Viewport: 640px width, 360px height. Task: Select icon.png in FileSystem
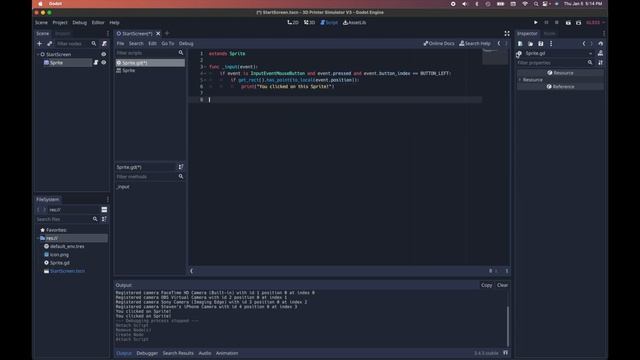60,254
